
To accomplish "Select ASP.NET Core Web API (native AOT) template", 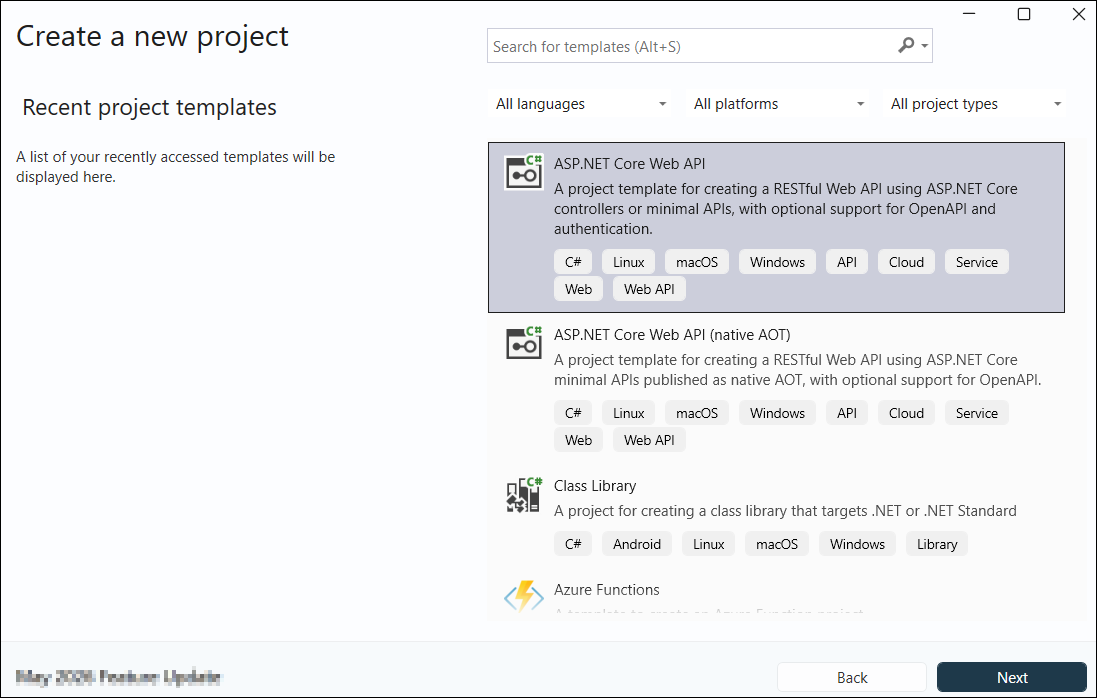I will tap(776, 387).
